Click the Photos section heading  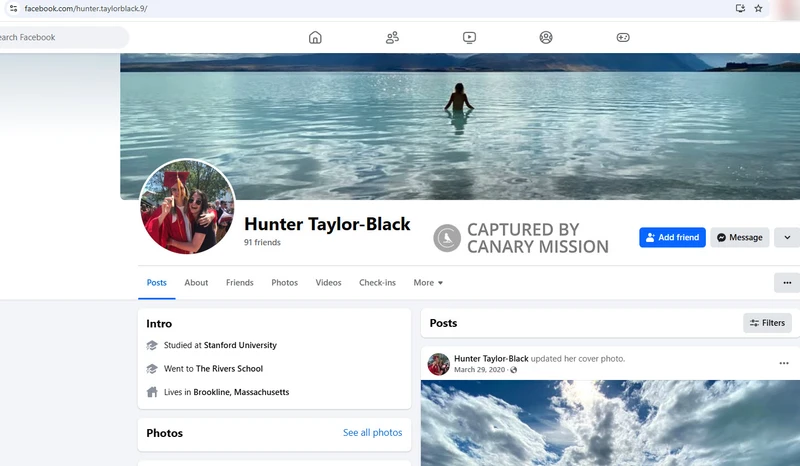pos(164,433)
